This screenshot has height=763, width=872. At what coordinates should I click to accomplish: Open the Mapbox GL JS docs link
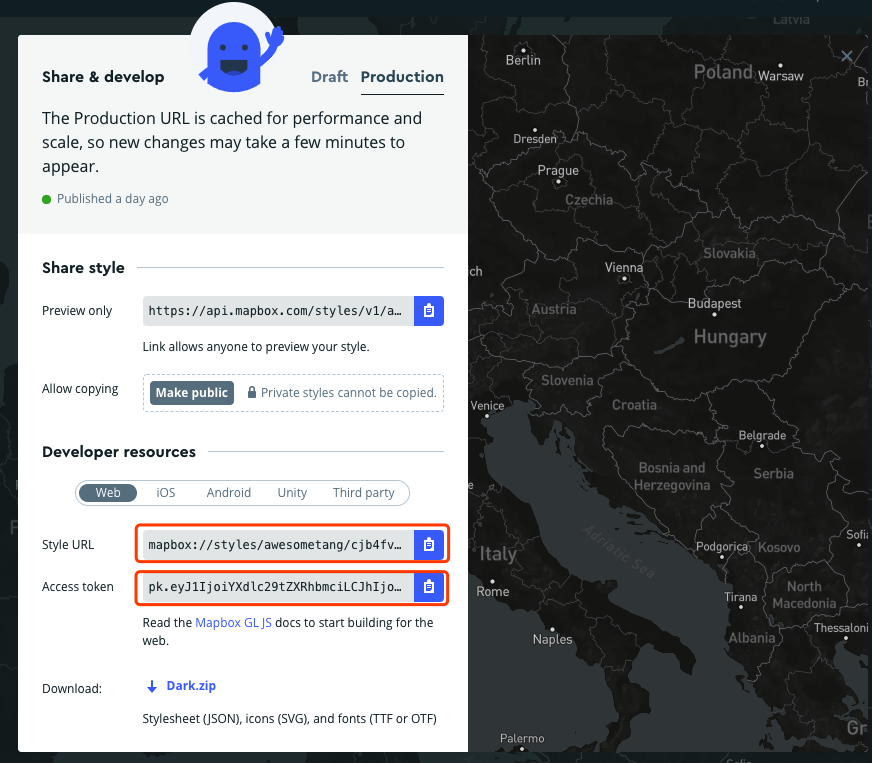tap(234, 622)
